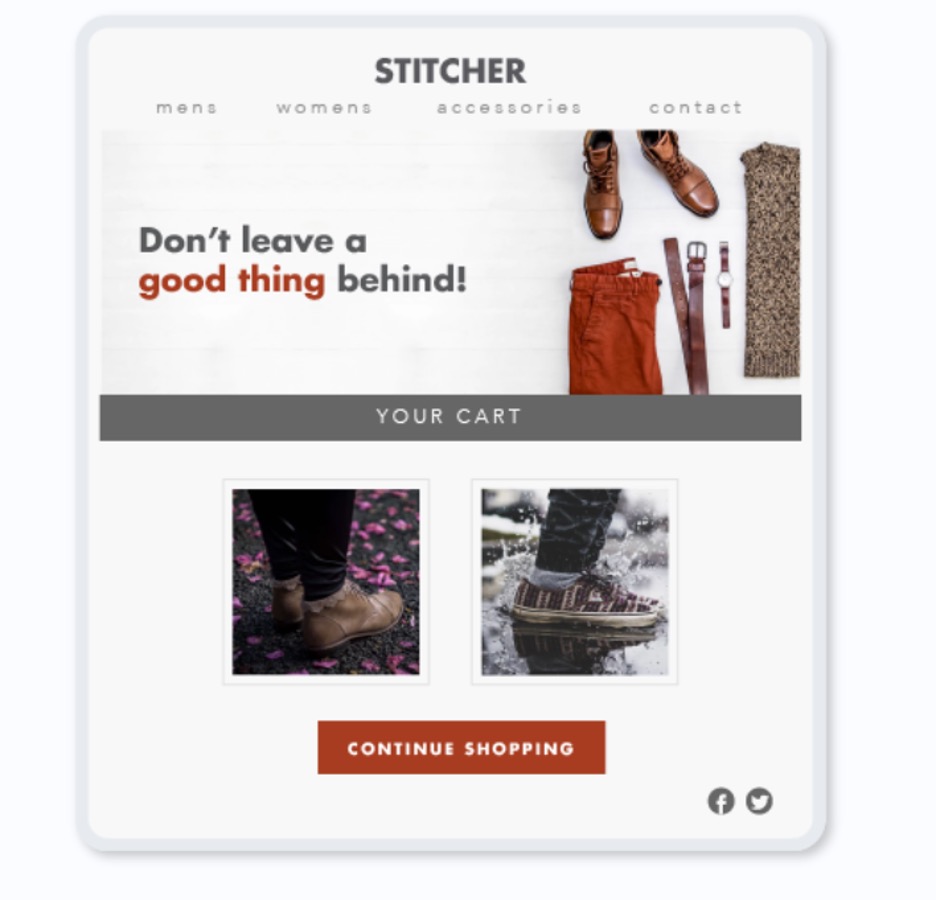The image size is (936, 900).
Task: Click the wristwatch in the banner
Action: pos(725,284)
